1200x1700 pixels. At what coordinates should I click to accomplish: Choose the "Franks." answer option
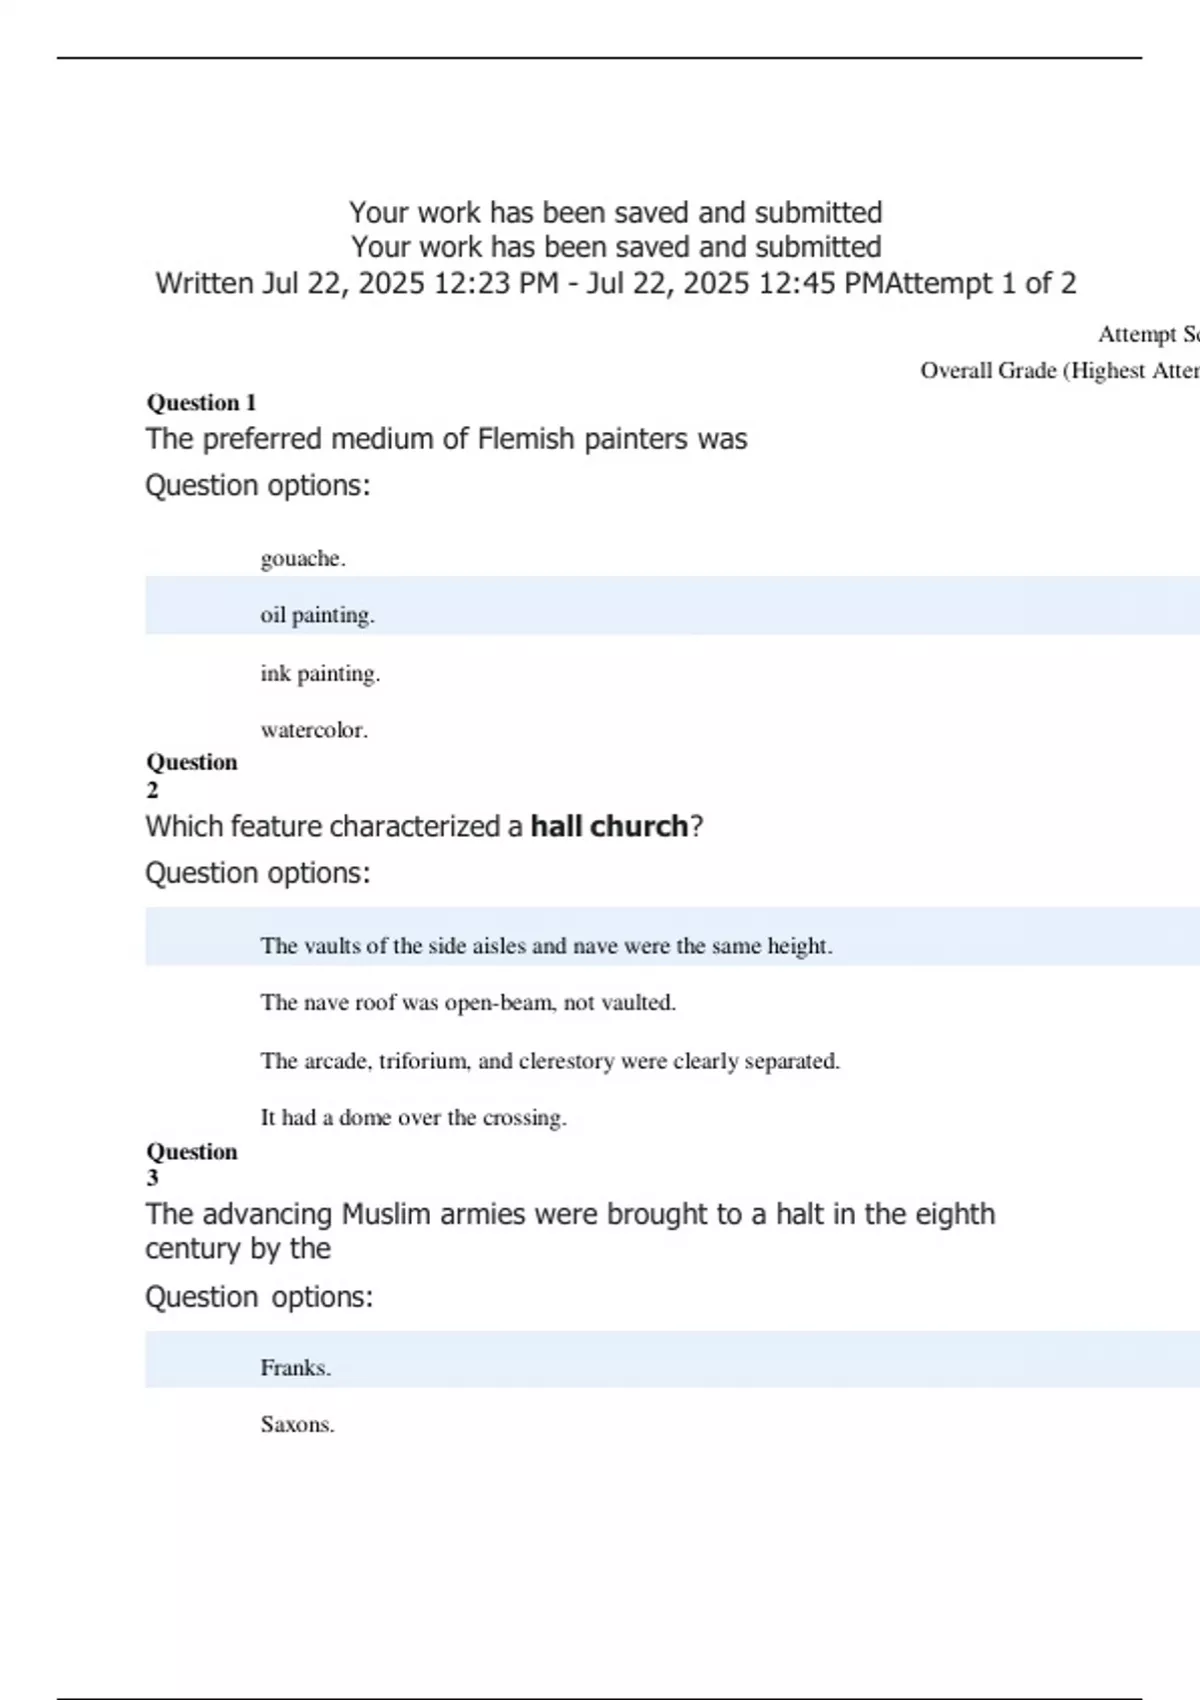[x=295, y=1368]
